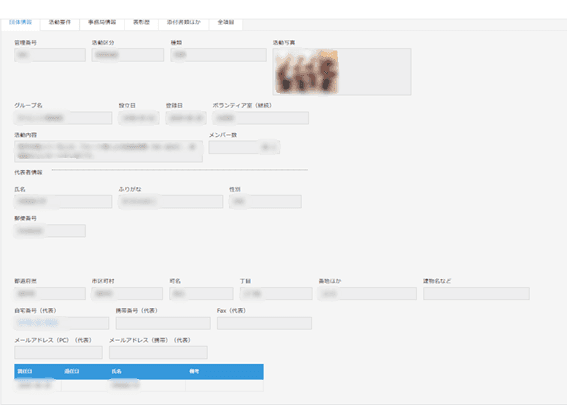Screen dimensions: 567x405
Task: Click the 活動内容 text area
Action: [x=108, y=151]
